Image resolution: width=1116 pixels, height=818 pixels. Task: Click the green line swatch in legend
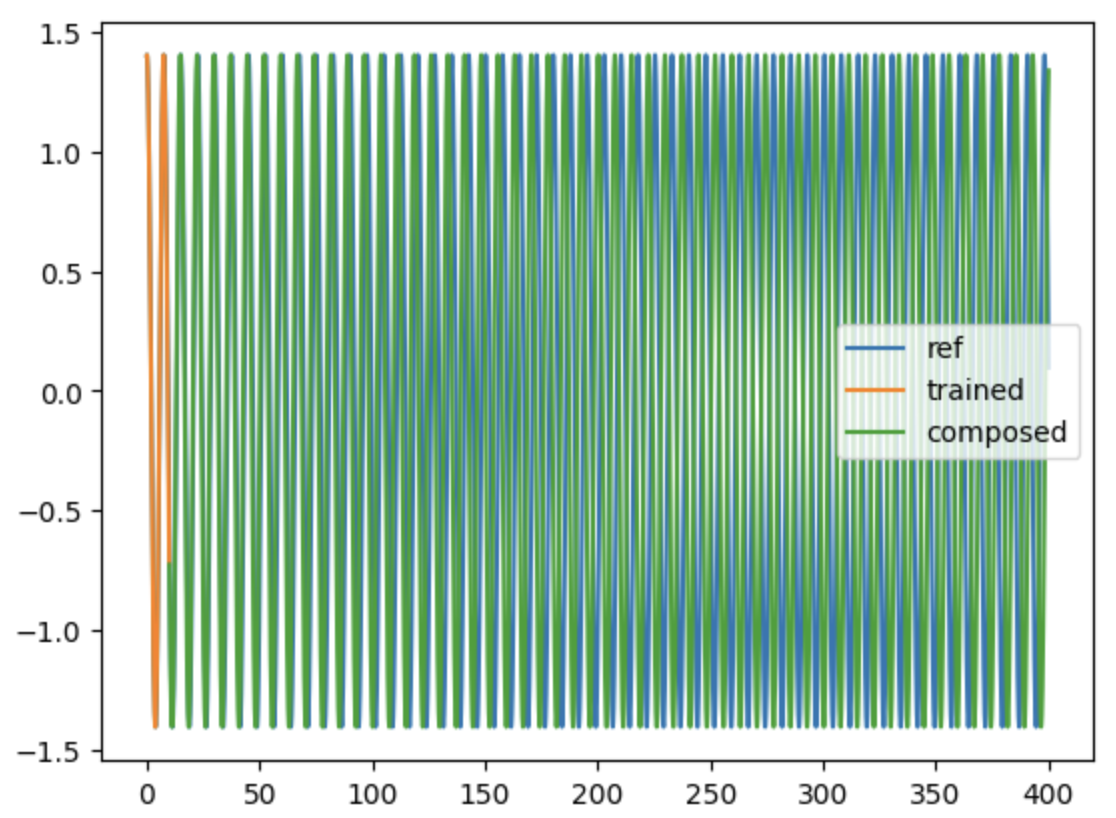click(x=876, y=432)
